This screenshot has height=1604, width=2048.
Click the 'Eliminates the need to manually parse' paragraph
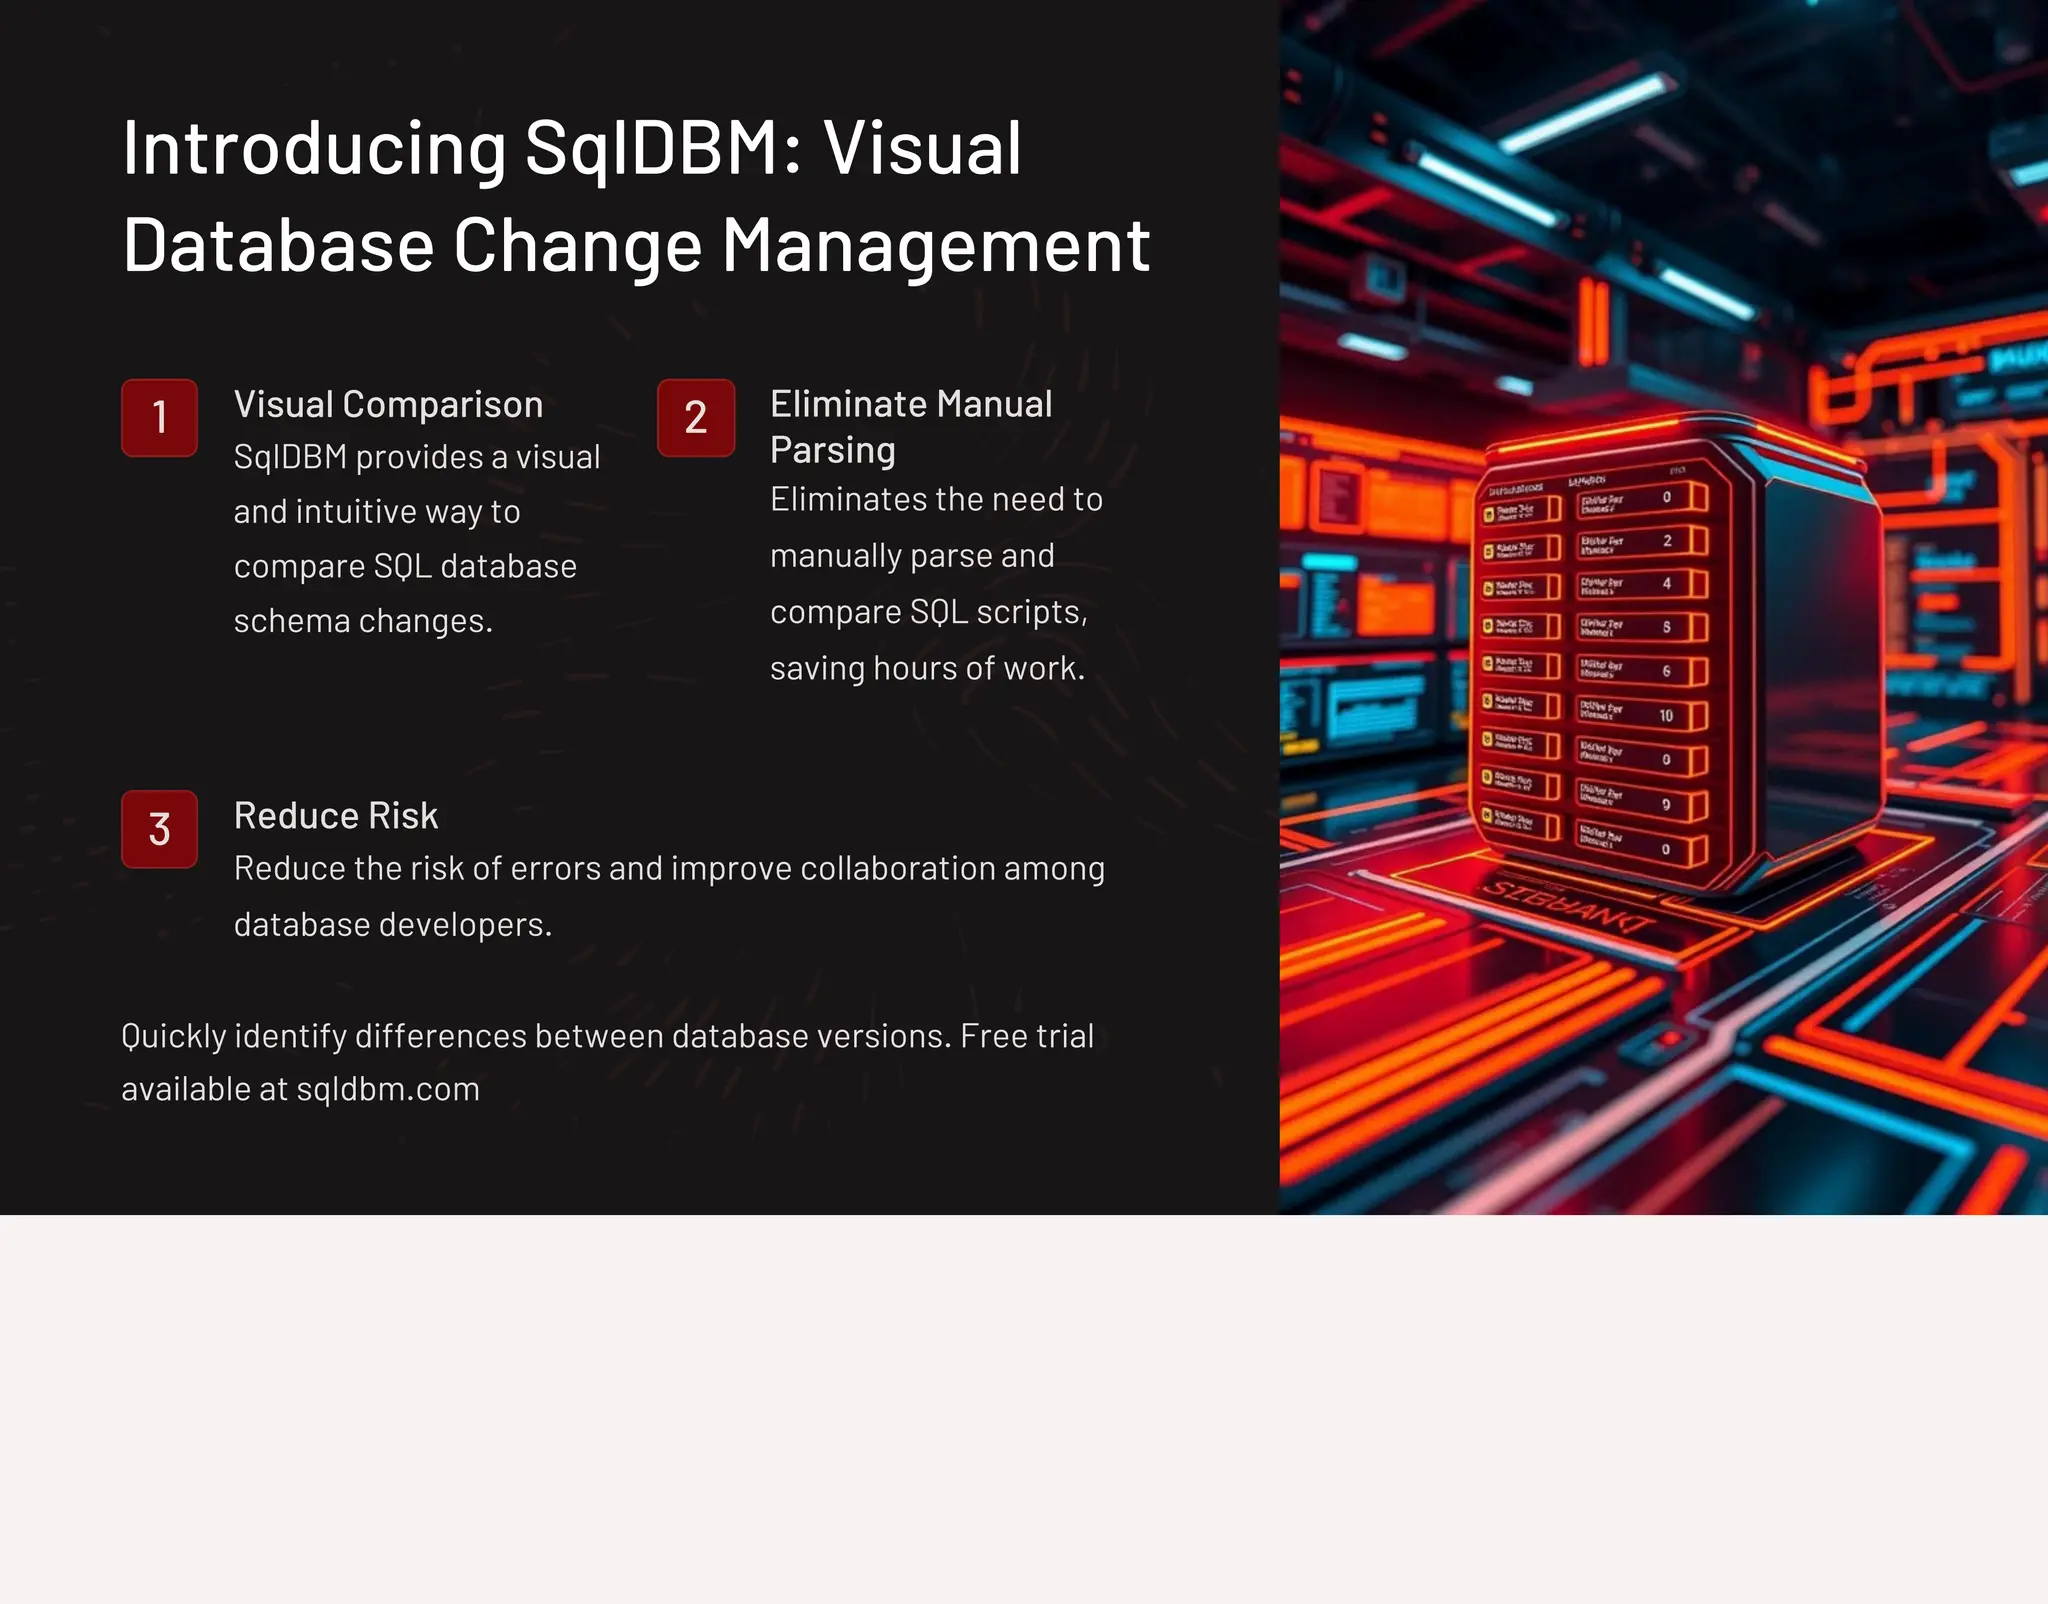pos(936,584)
